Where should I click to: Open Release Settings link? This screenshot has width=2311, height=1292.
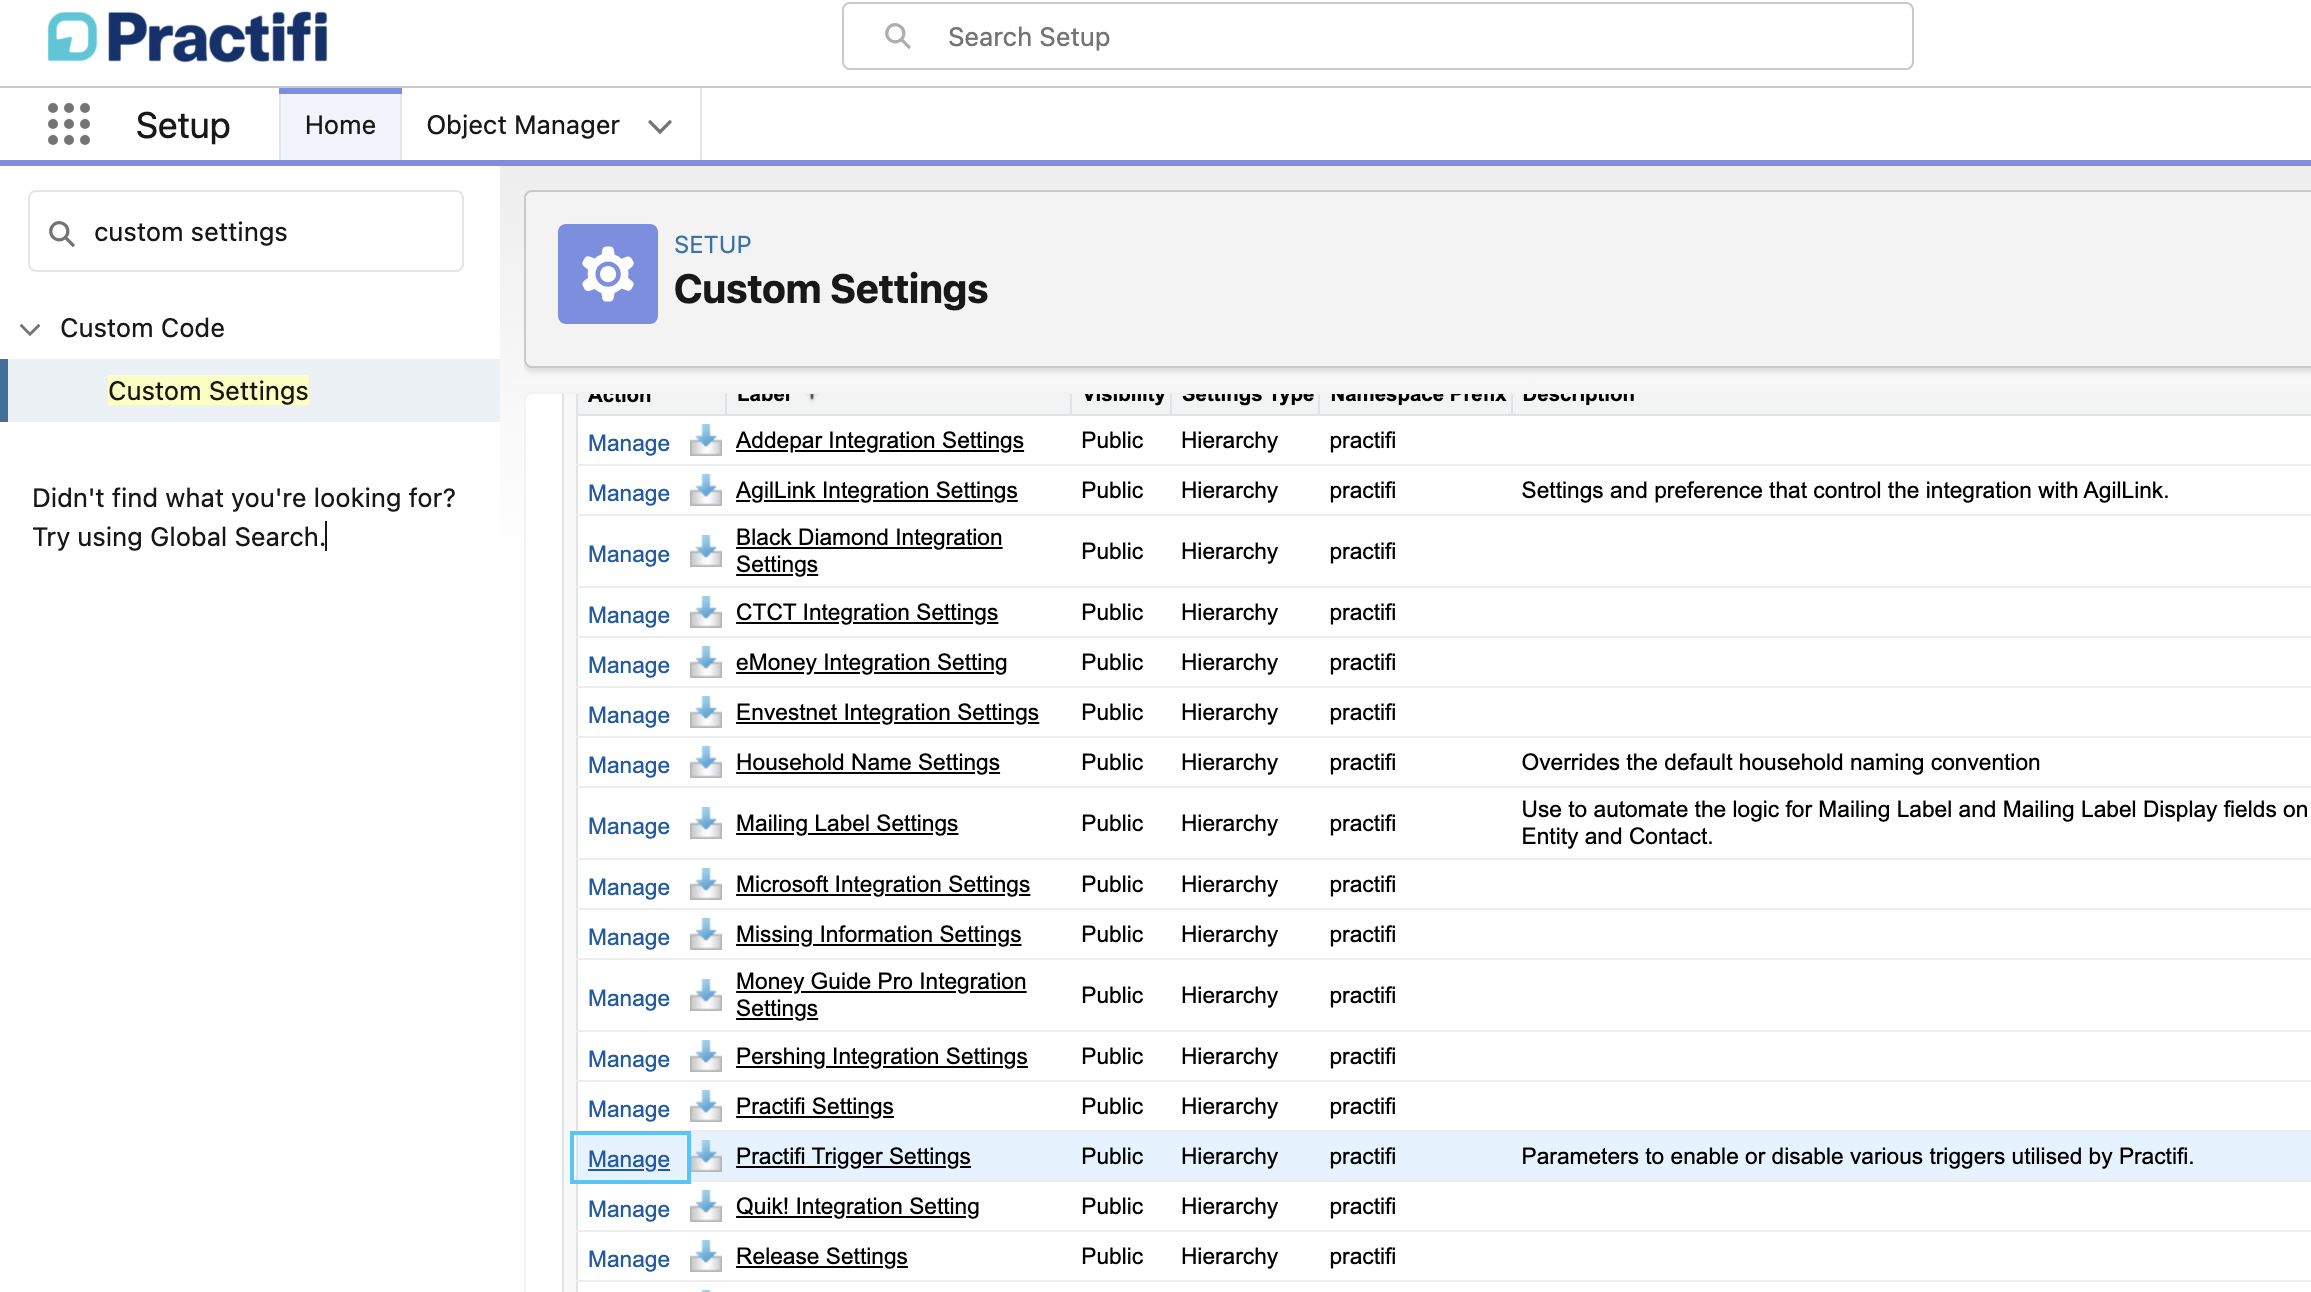[822, 1256]
